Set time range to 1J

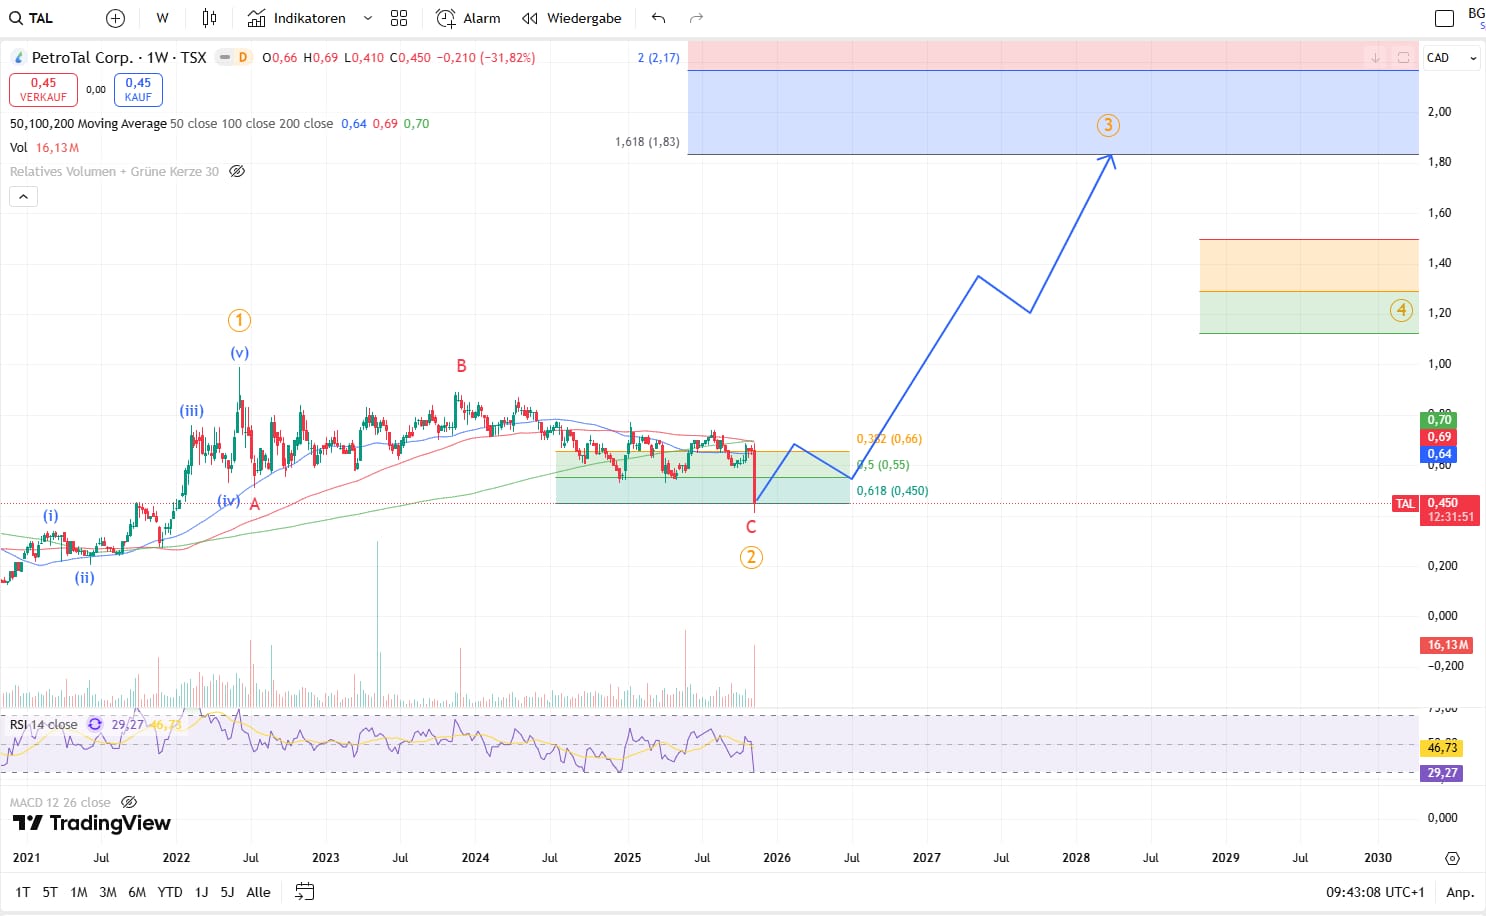201,892
